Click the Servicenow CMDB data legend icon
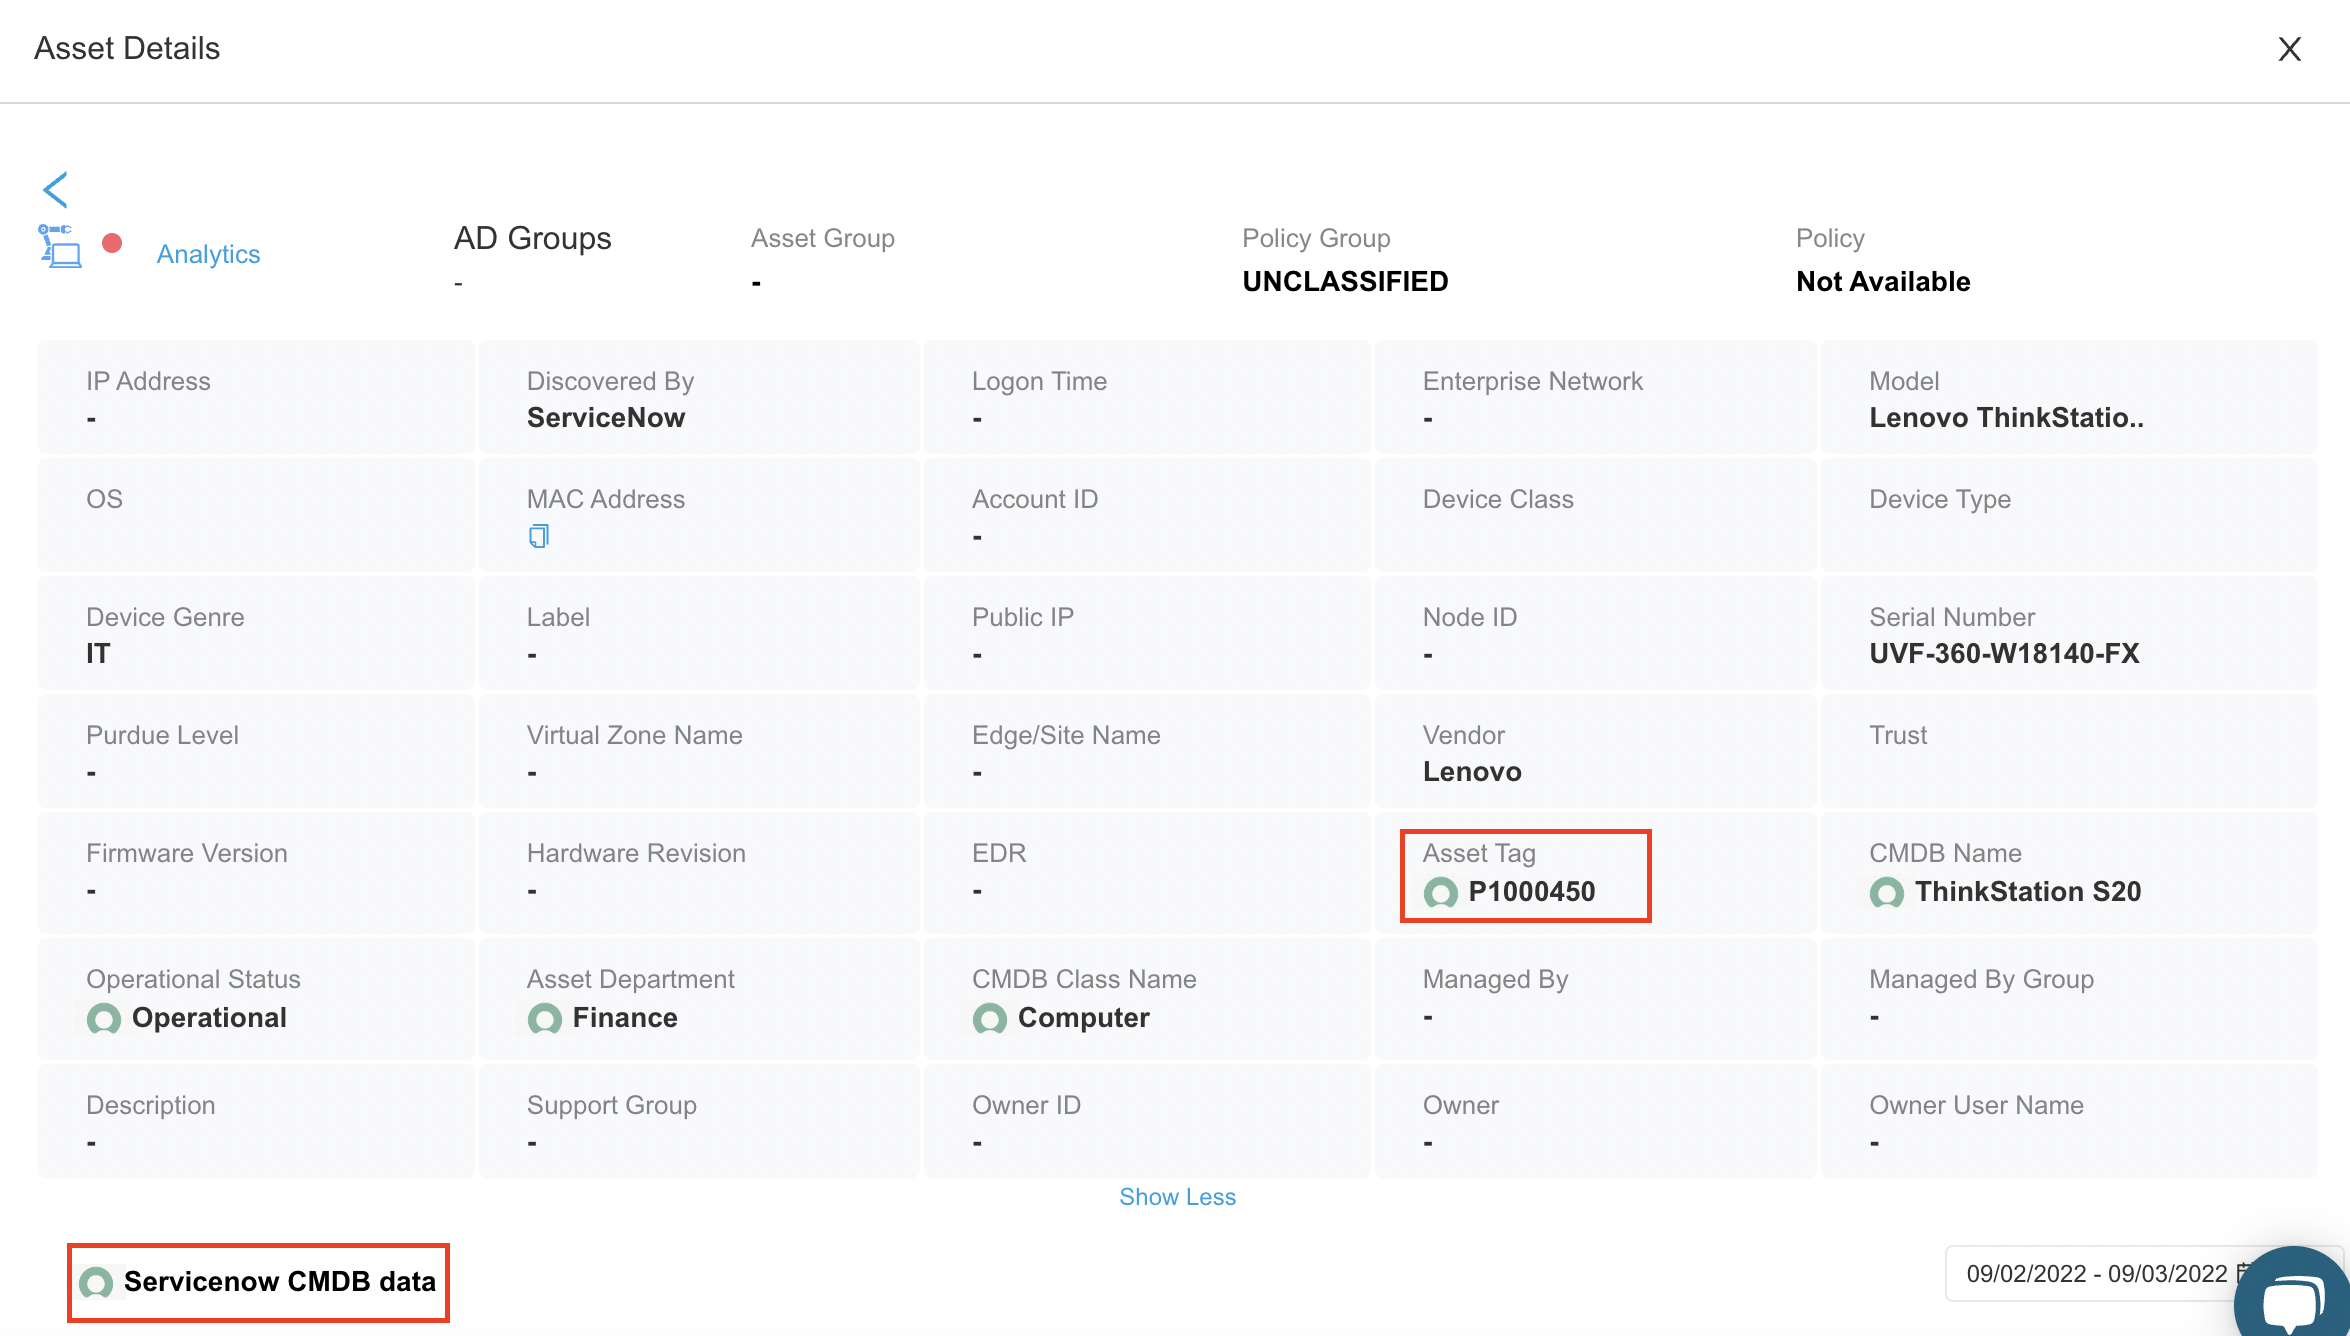The image size is (2350, 1336). tap(96, 1282)
